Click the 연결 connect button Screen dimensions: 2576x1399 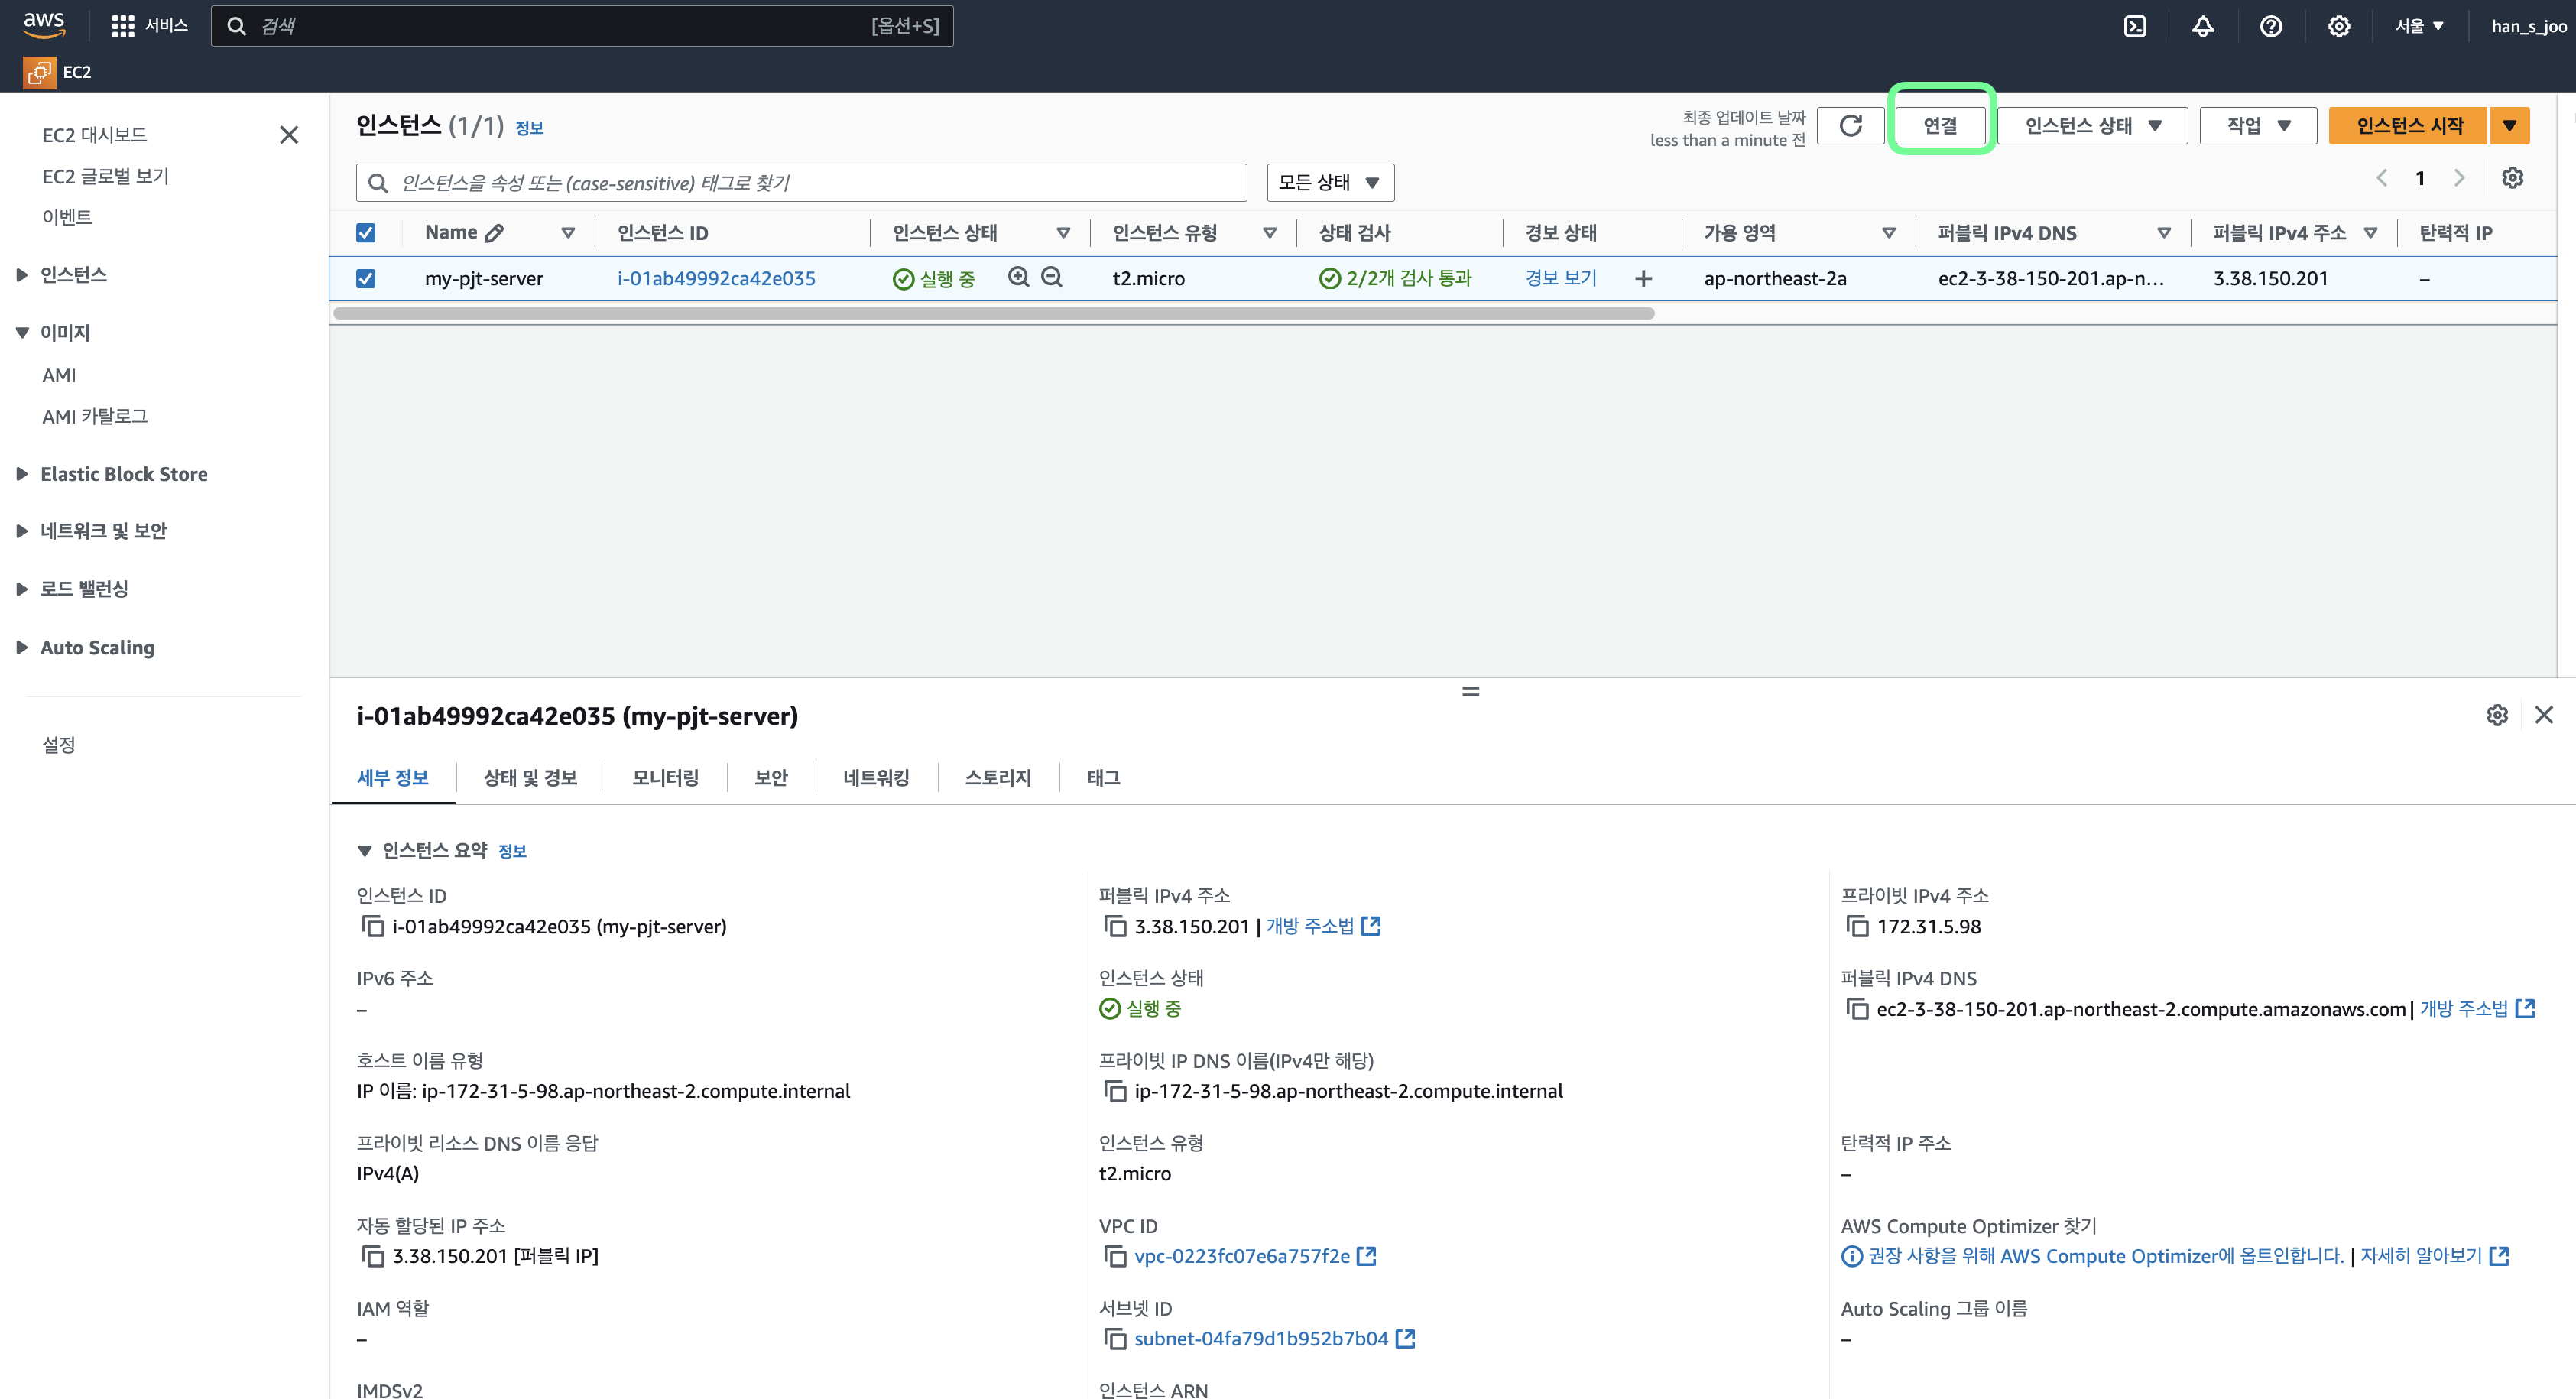point(1940,125)
